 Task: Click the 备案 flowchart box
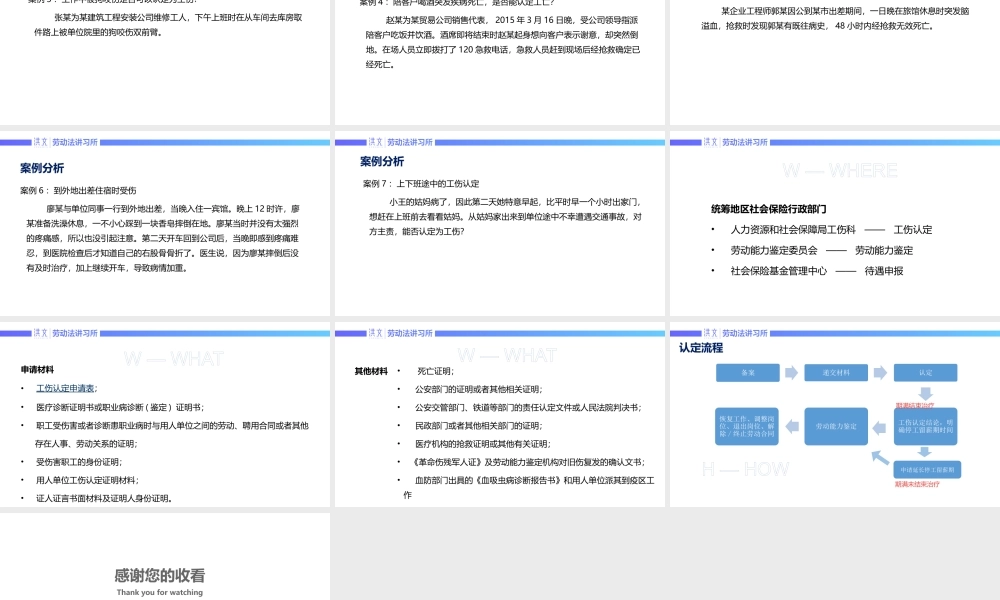click(748, 373)
